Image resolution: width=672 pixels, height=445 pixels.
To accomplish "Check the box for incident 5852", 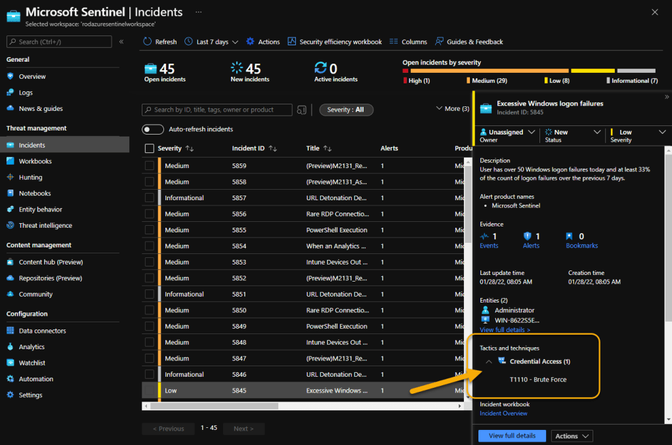I will pos(149,278).
